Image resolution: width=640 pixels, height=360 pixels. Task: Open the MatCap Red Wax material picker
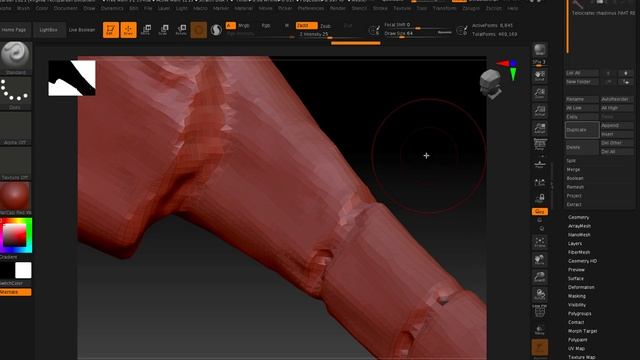point(16,198)
